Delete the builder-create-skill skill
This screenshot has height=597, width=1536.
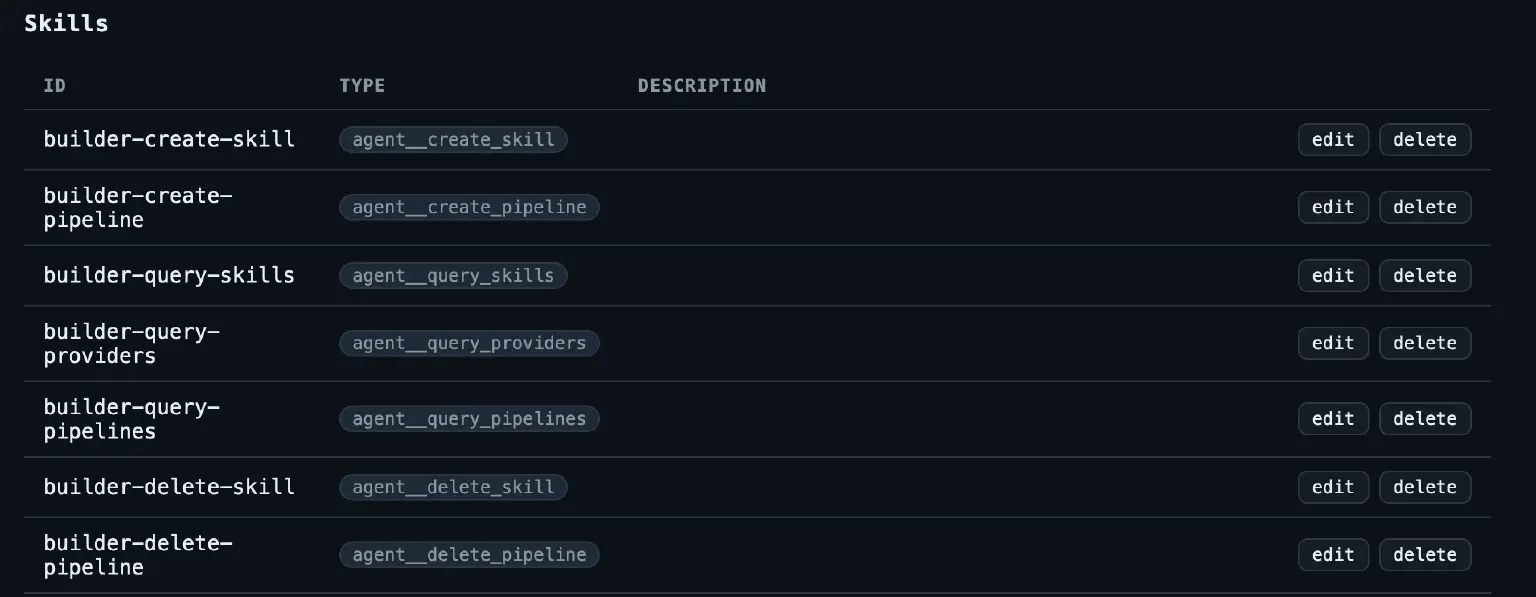pos(1425,139)
